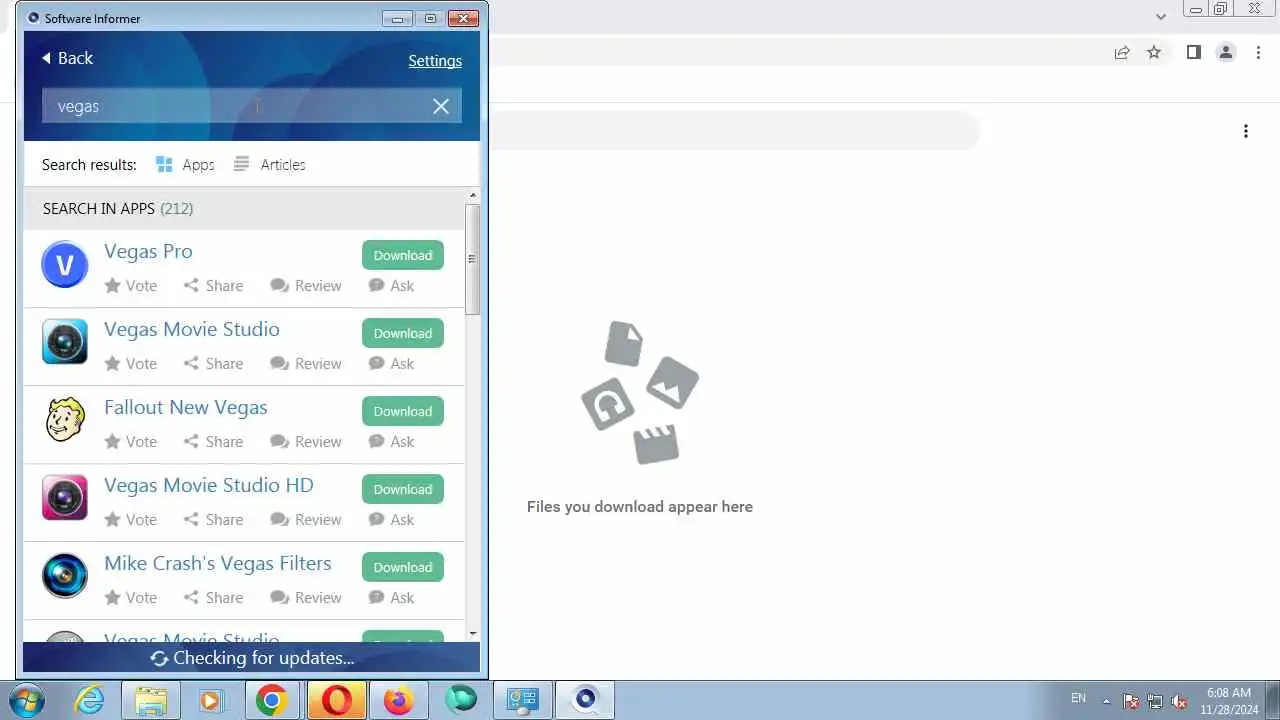Share Fallout New Vegas
The height and width of the screenshot is (720, 1280).
click(213, 442)
